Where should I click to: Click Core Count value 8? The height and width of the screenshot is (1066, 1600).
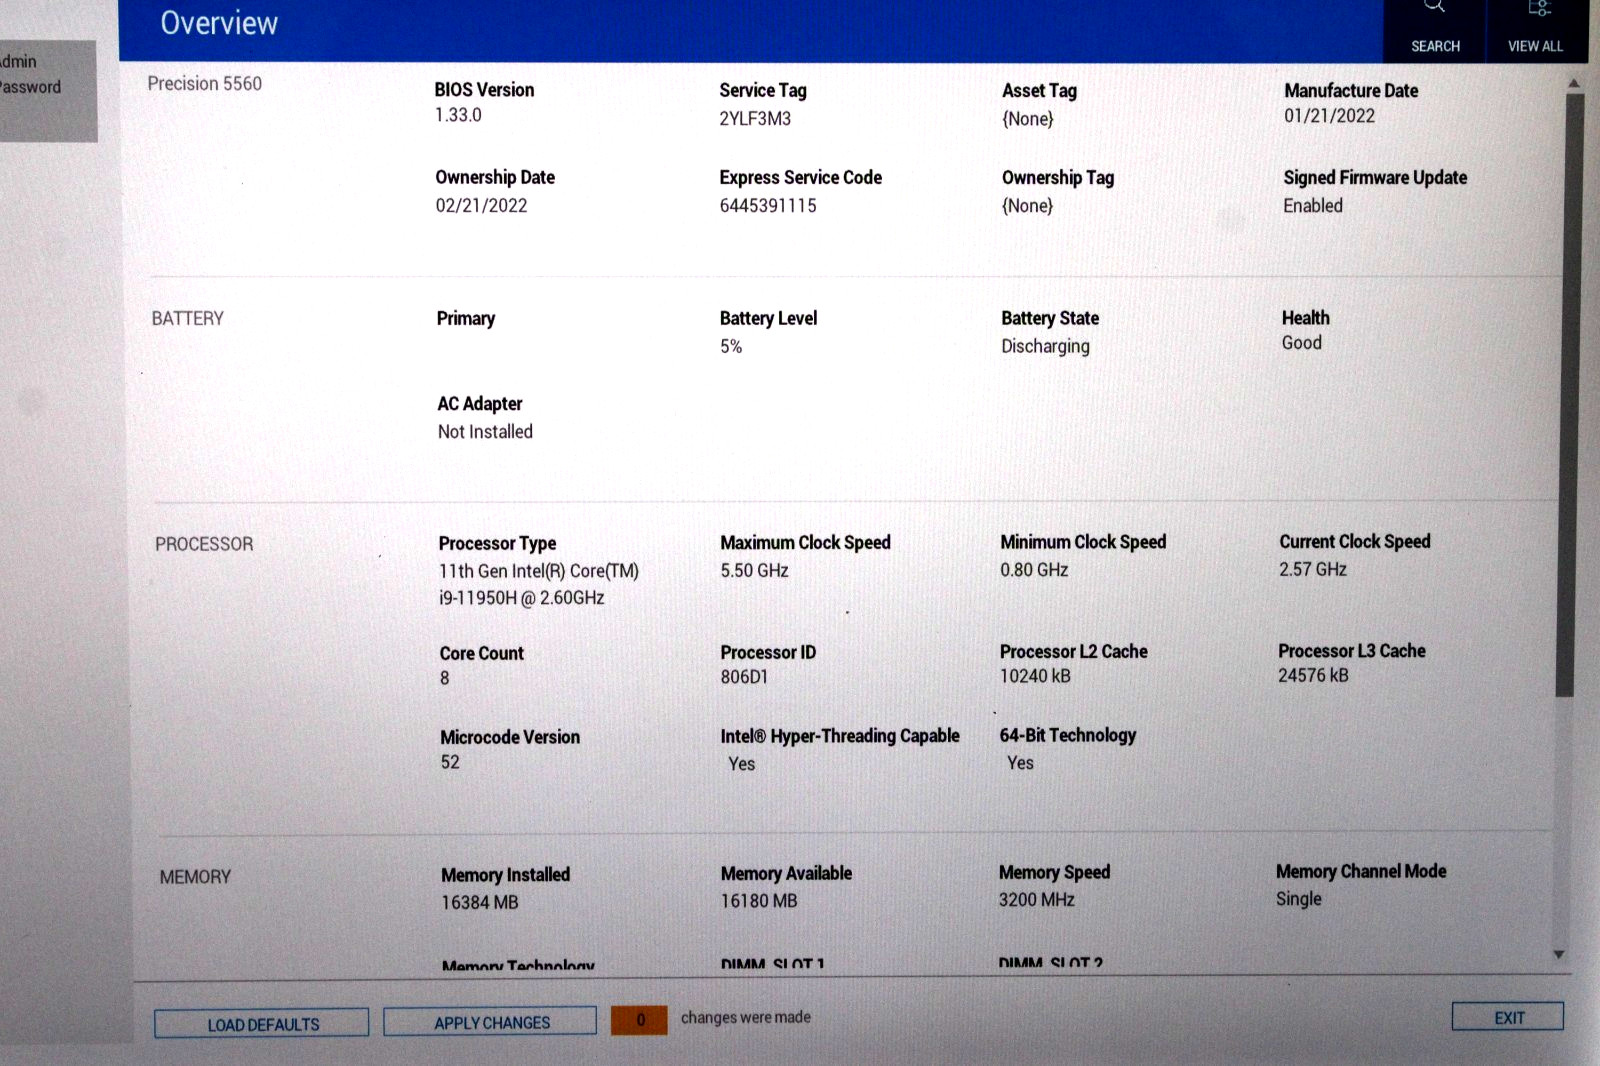(445, 677)
